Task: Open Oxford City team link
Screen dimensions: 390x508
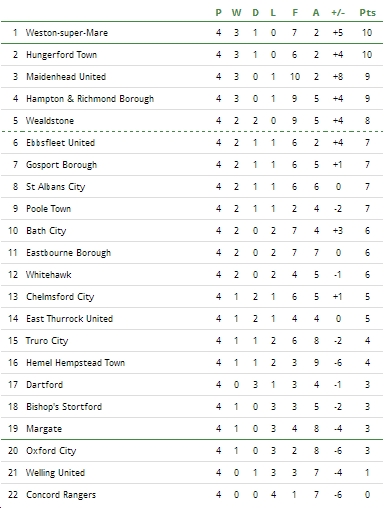Action: click(51, 451)
